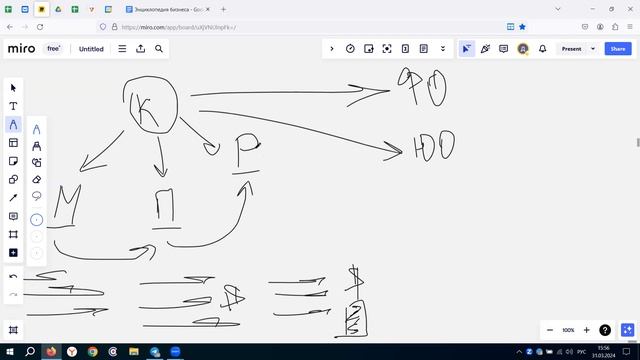Open the browser application menu
Viewport: 640px width, 360px height.
point(630,27)
